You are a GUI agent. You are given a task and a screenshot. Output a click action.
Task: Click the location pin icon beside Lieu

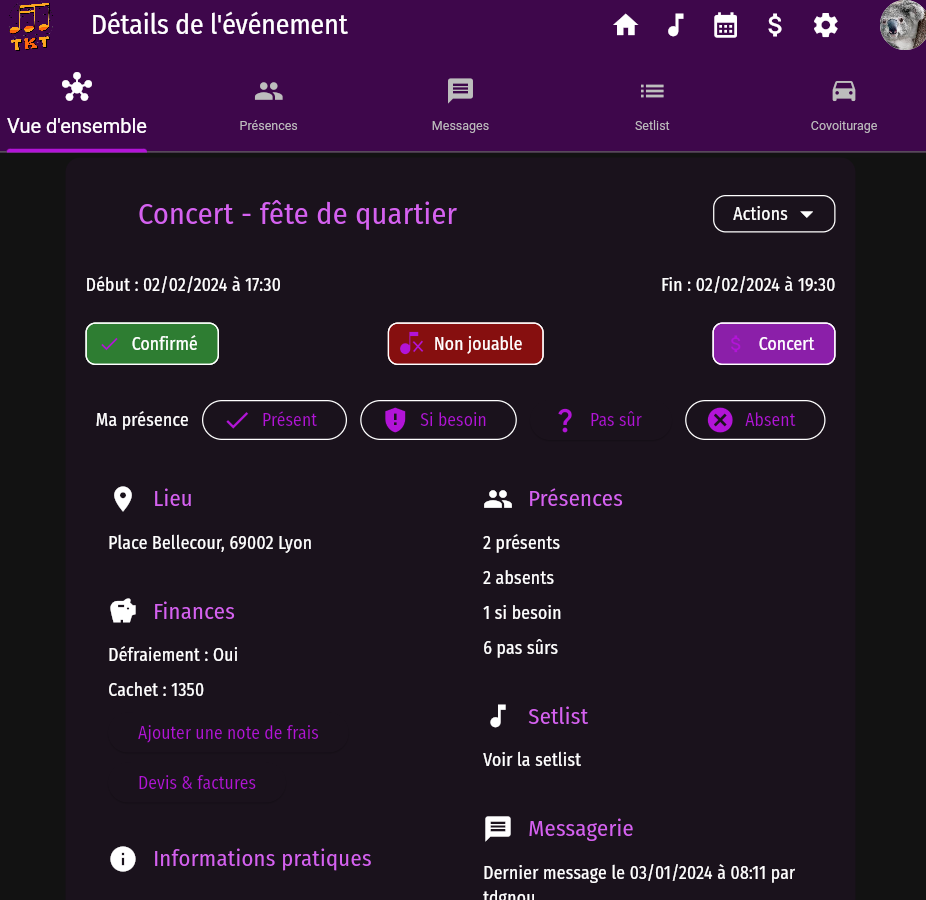tap(123, 499)
